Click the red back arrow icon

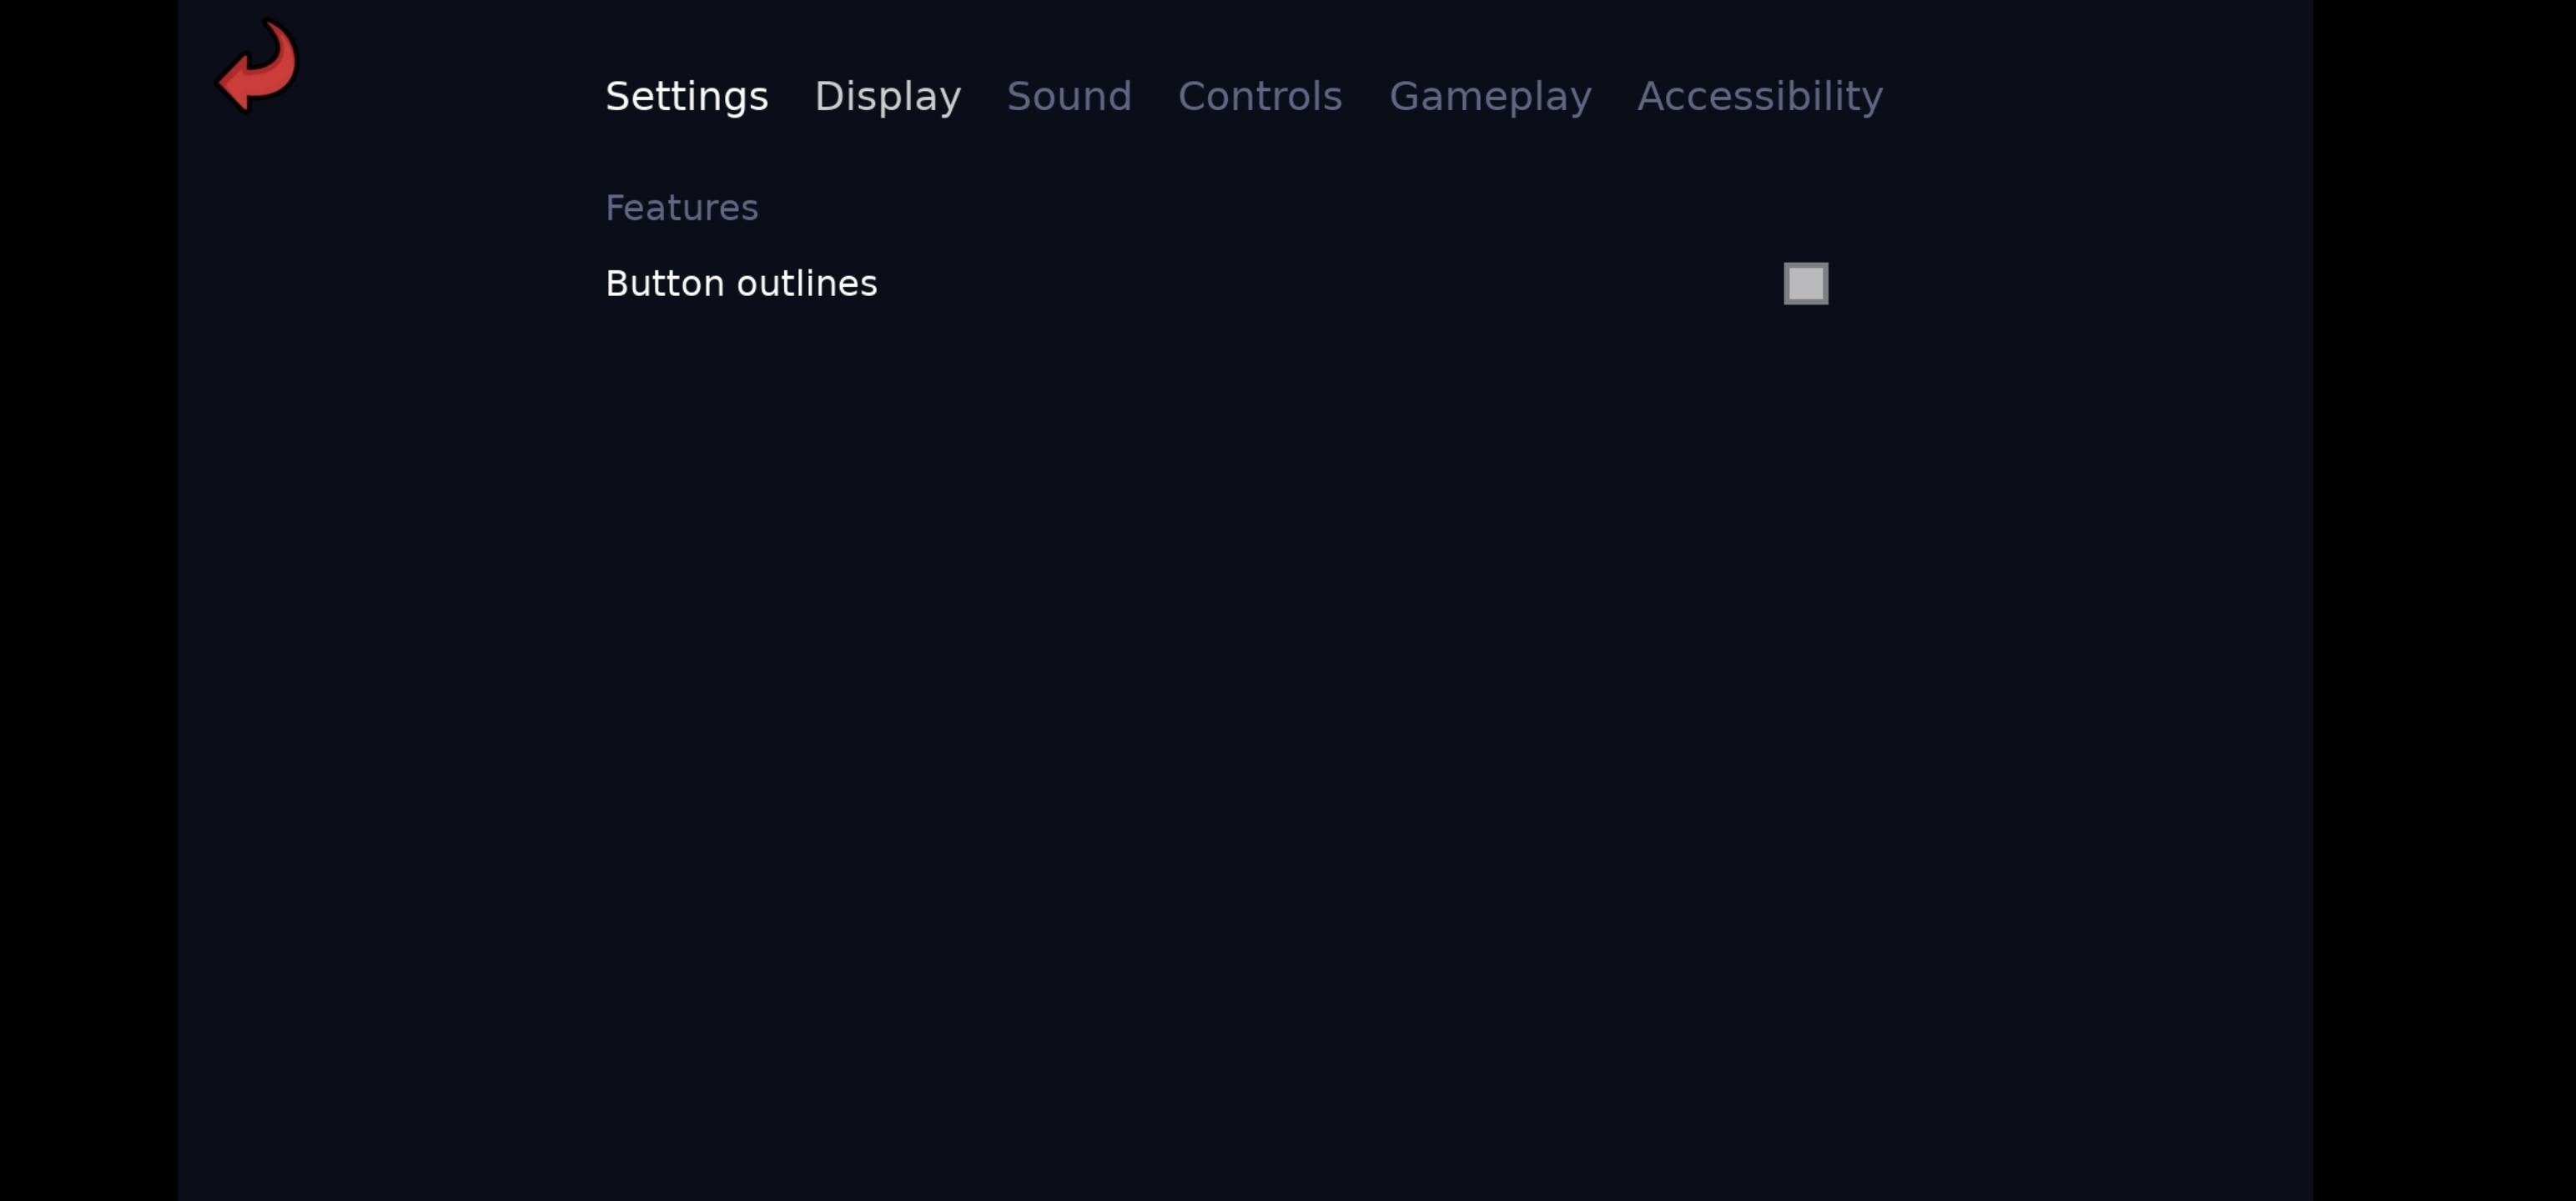[257, 66]
